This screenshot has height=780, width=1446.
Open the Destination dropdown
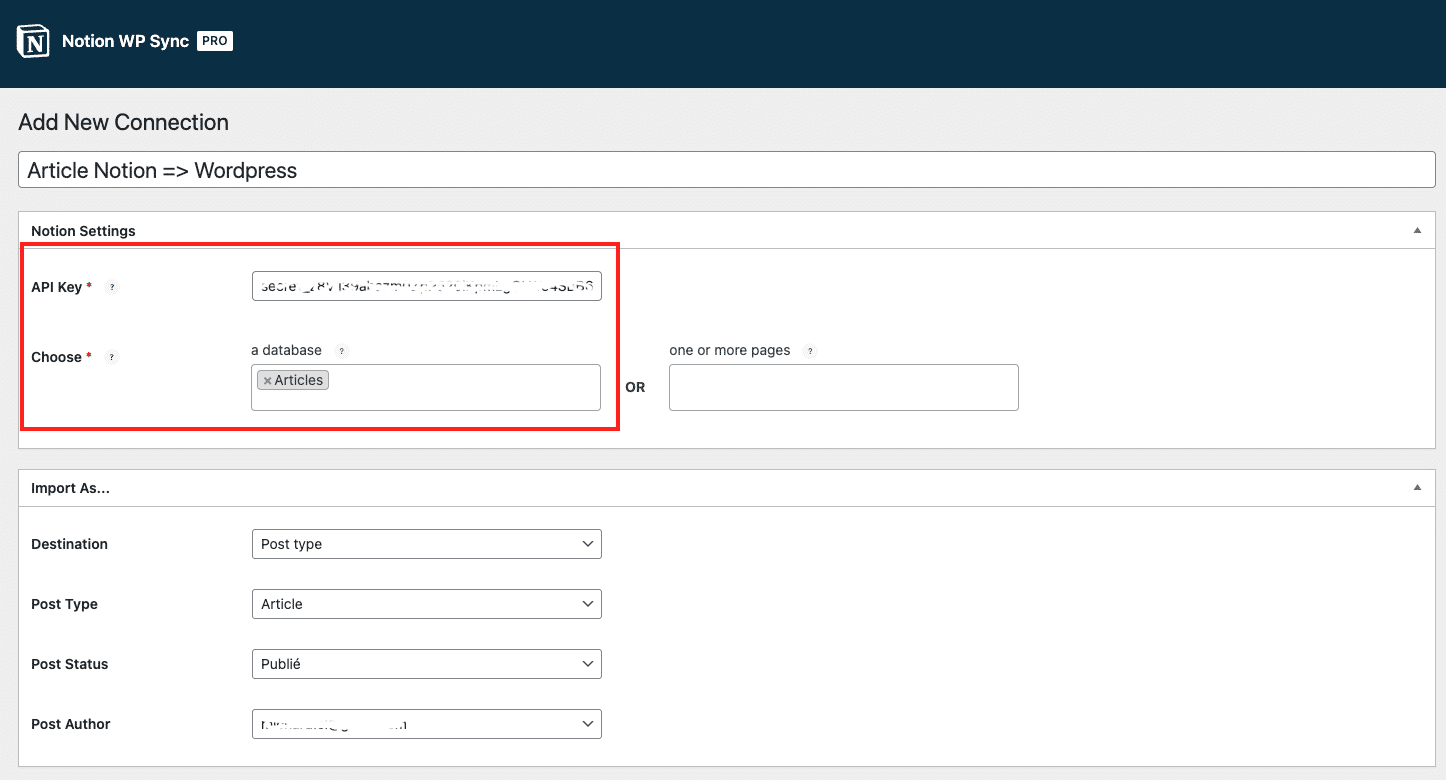[426, 543]
